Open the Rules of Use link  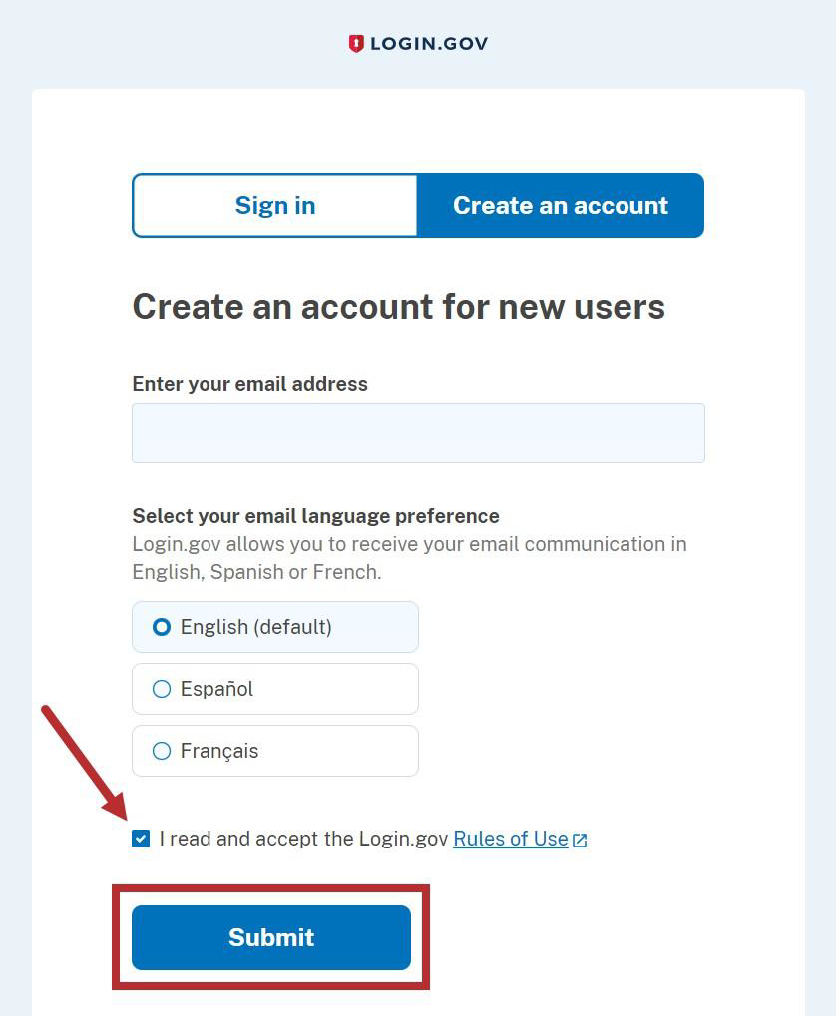point(510,839)
